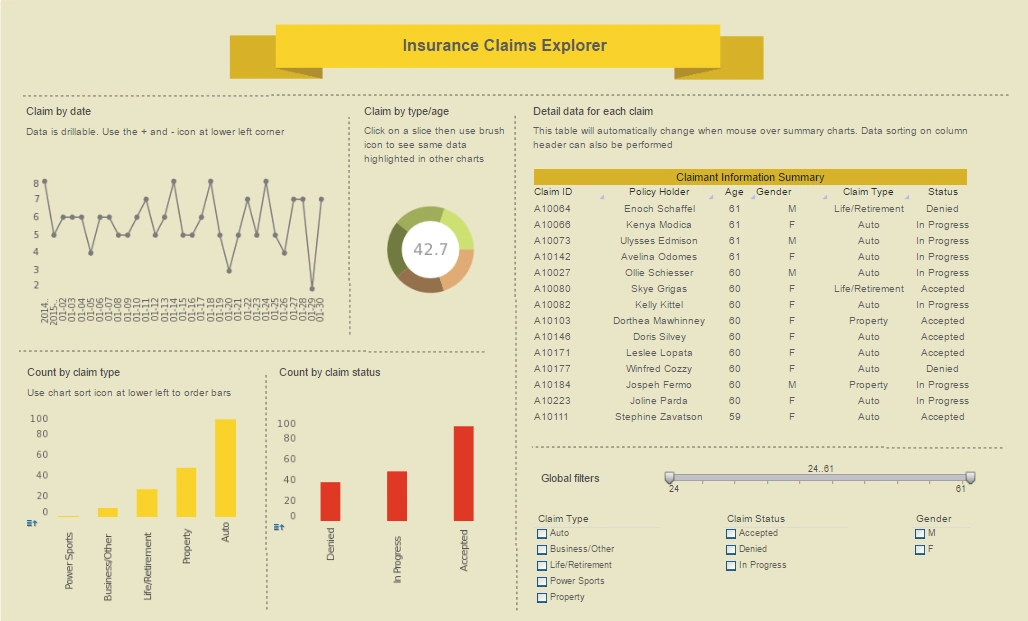The image size is (1028, 621).
Task: Sort the table by the Claim Type column arrow
Action: [905, 198]
